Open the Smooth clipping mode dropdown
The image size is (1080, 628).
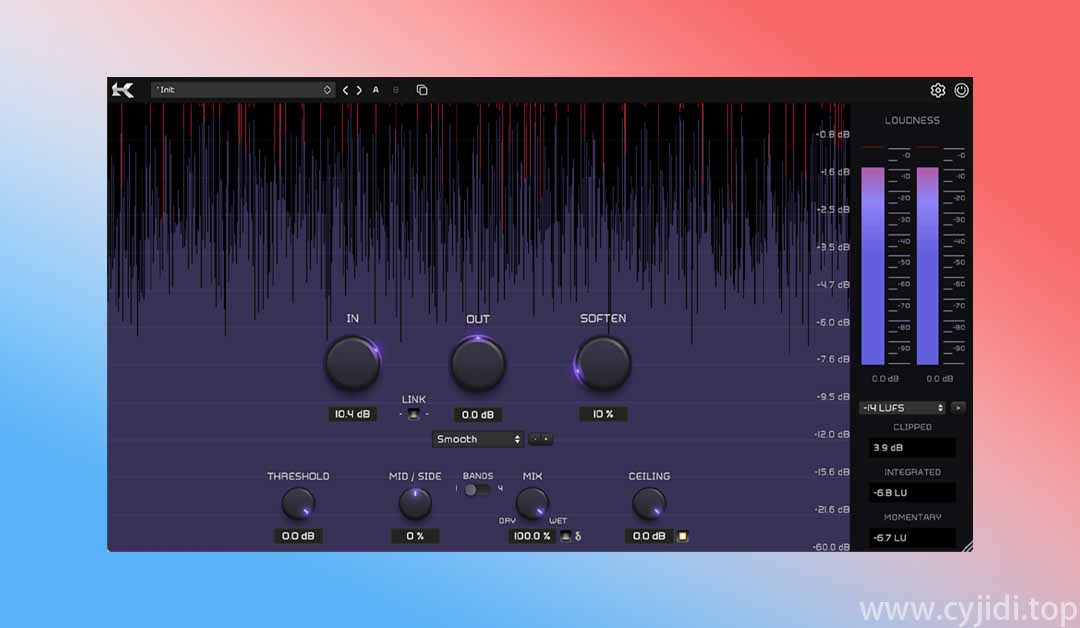coord(478,439)
